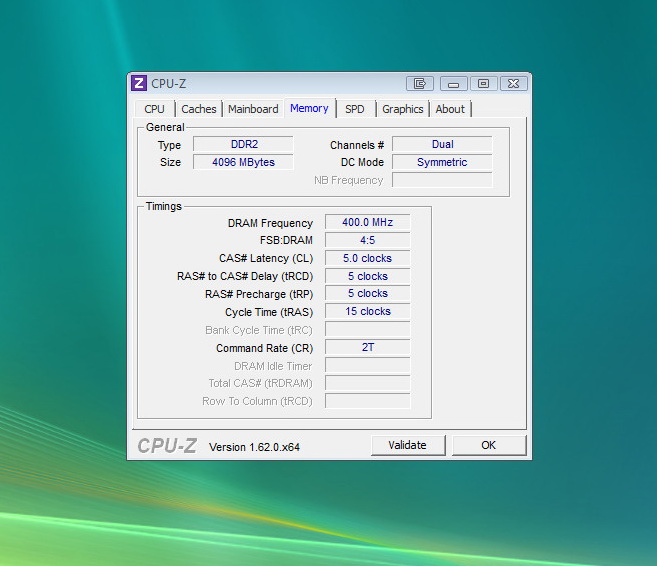Open the Caches tab
The width and height of the screenshot is (657, 566).
tap(199, 109)
